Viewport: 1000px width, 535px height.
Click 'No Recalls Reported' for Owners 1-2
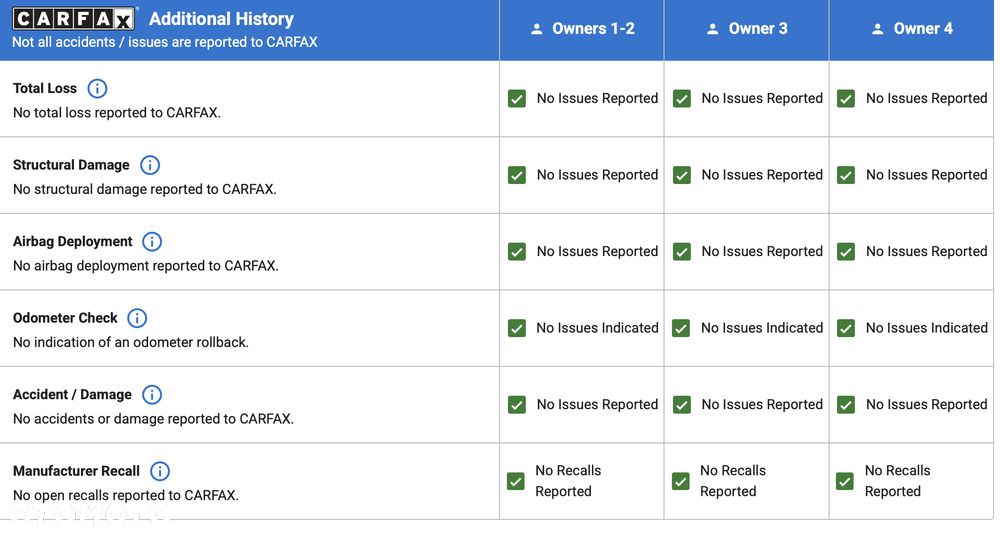coord(568,481)
